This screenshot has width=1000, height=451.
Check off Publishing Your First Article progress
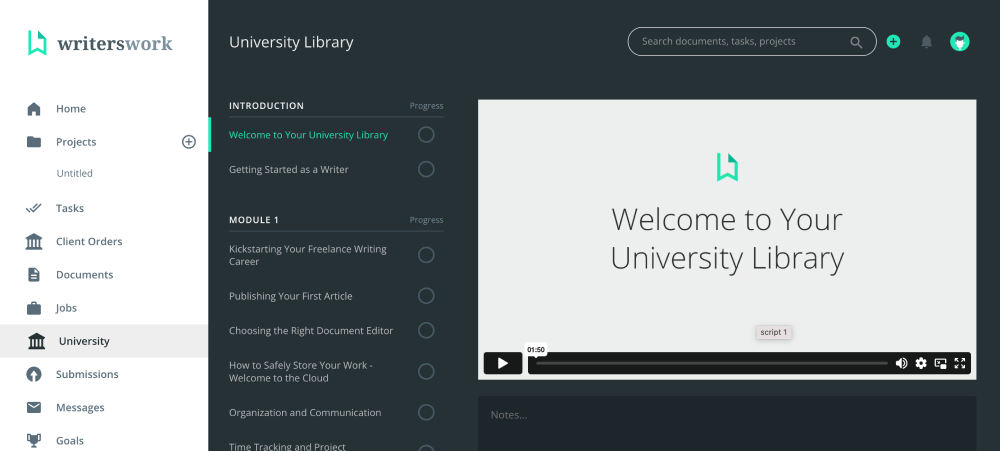426,296
